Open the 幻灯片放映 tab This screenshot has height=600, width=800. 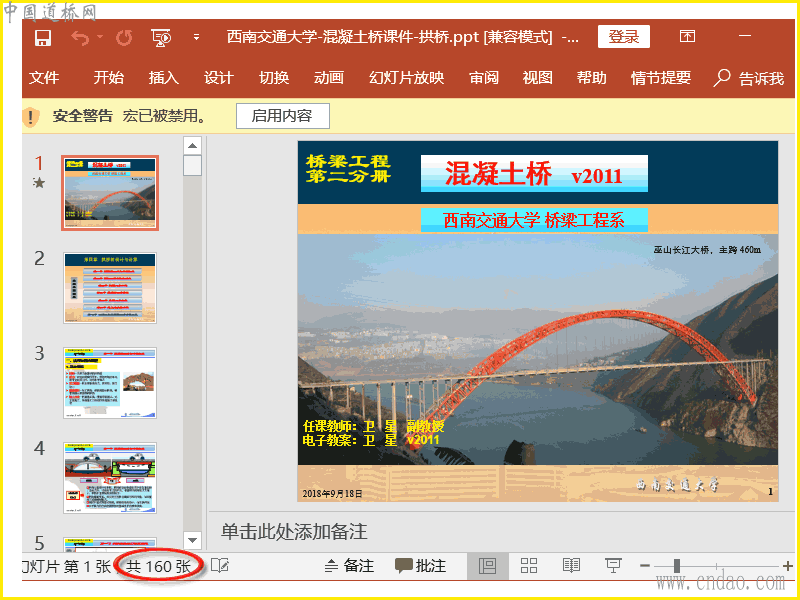pyautogui.click(x=407, y=78)
